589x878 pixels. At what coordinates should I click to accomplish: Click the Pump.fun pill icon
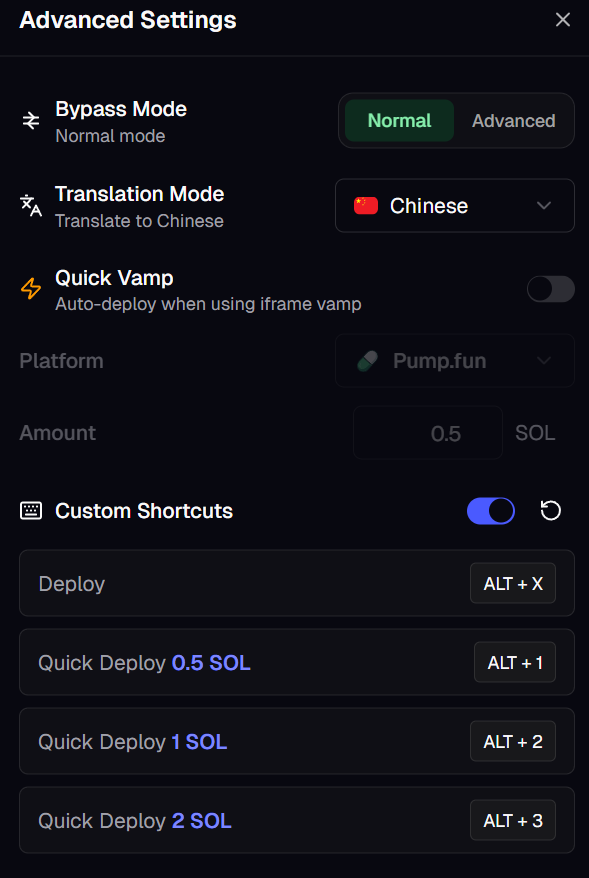pyautogui.click(x=367, y=361)
